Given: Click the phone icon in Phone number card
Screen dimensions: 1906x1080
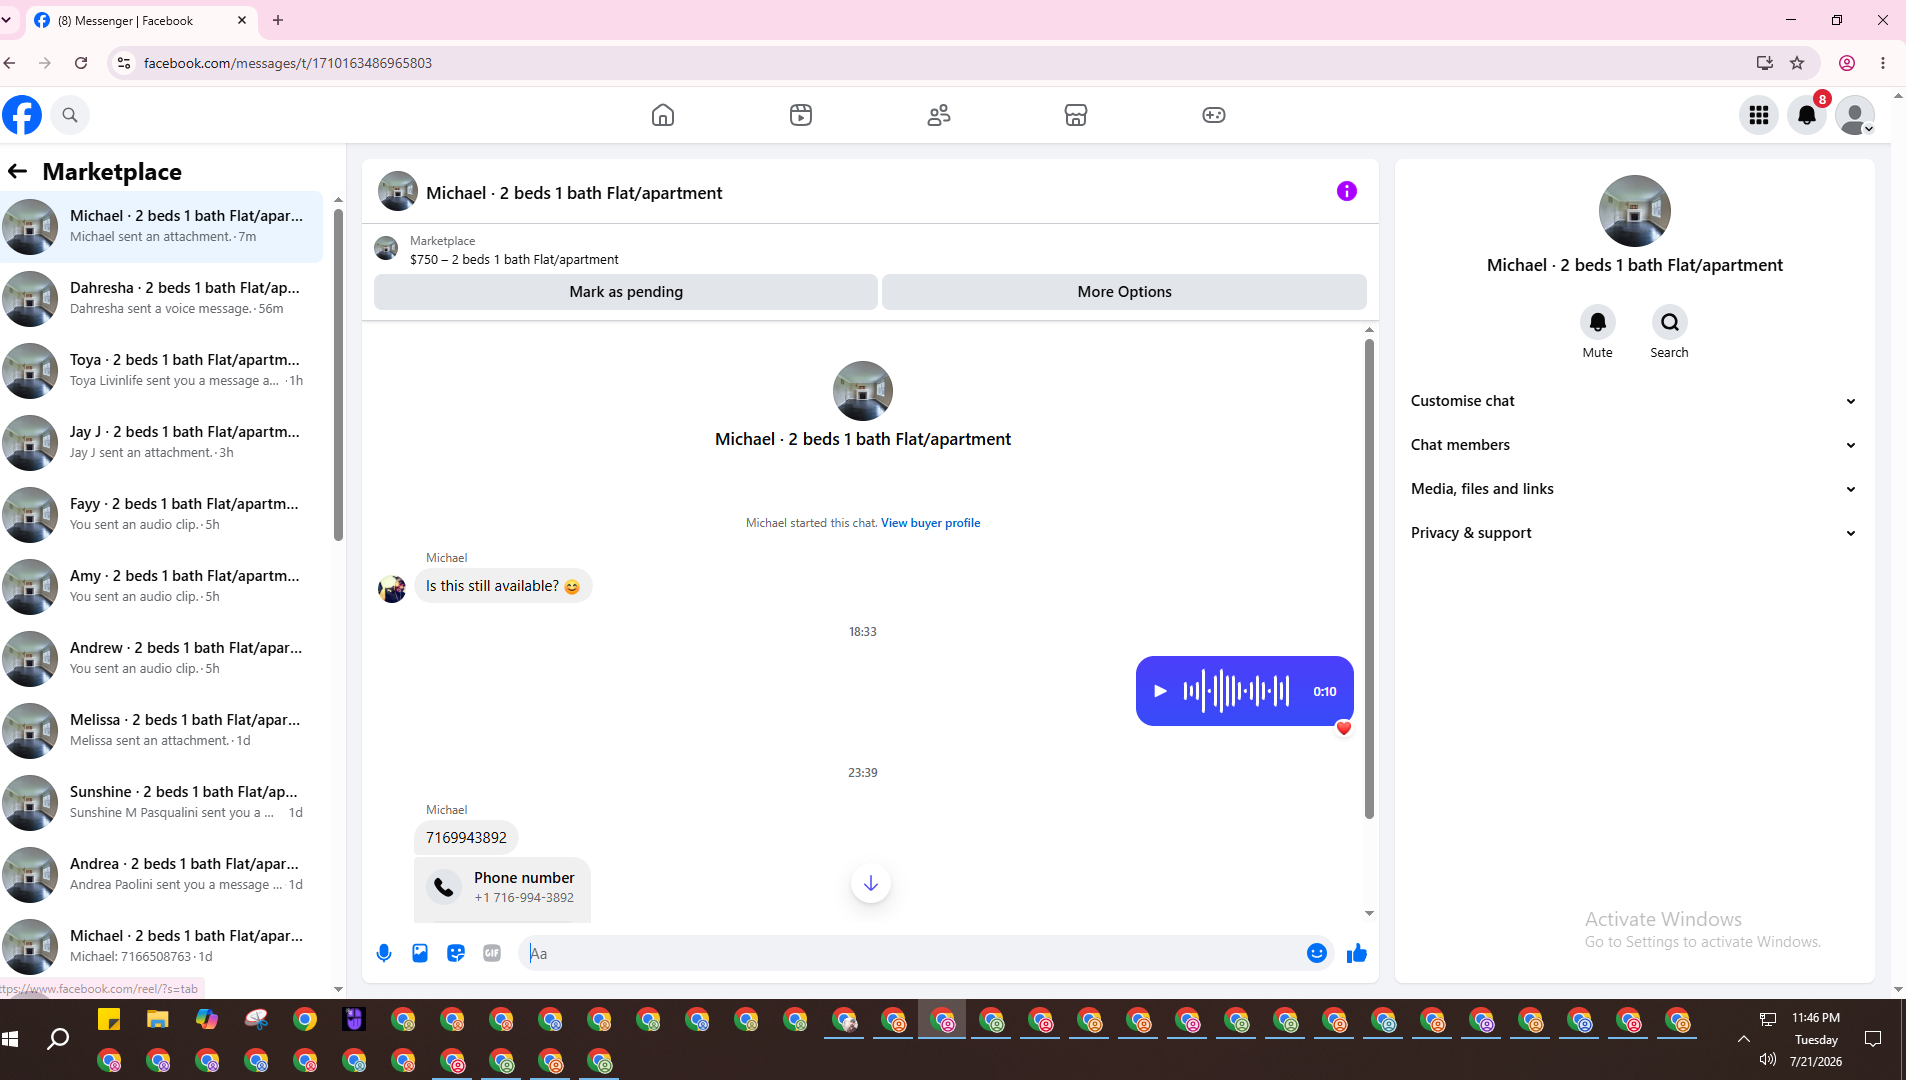Looking at the screenshot, I should [444, 887].
